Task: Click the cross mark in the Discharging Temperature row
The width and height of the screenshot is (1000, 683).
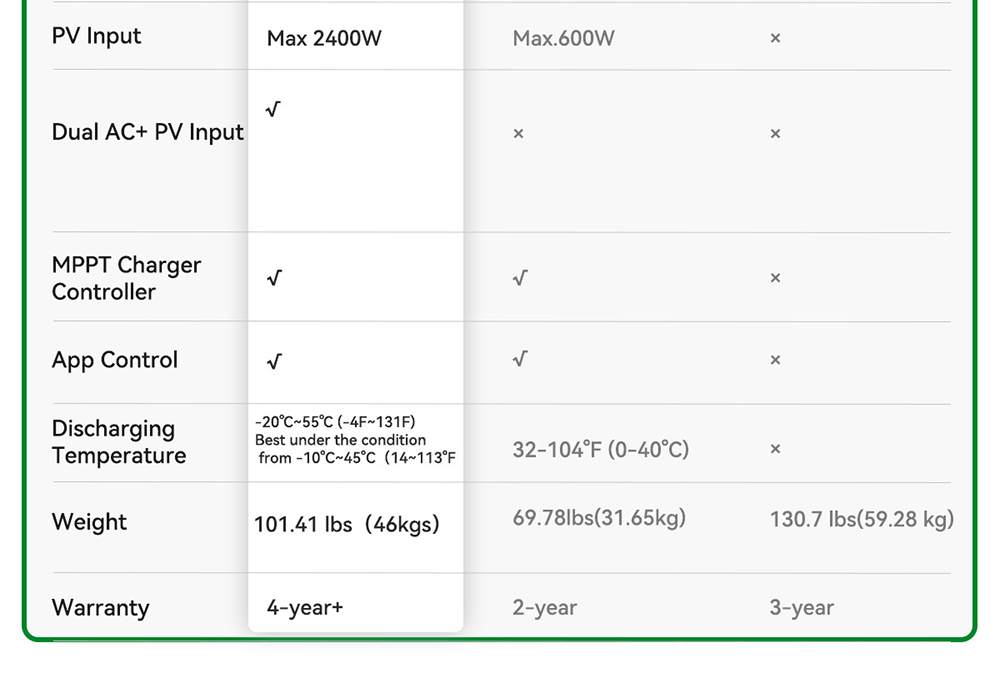Action: point(775,449)
